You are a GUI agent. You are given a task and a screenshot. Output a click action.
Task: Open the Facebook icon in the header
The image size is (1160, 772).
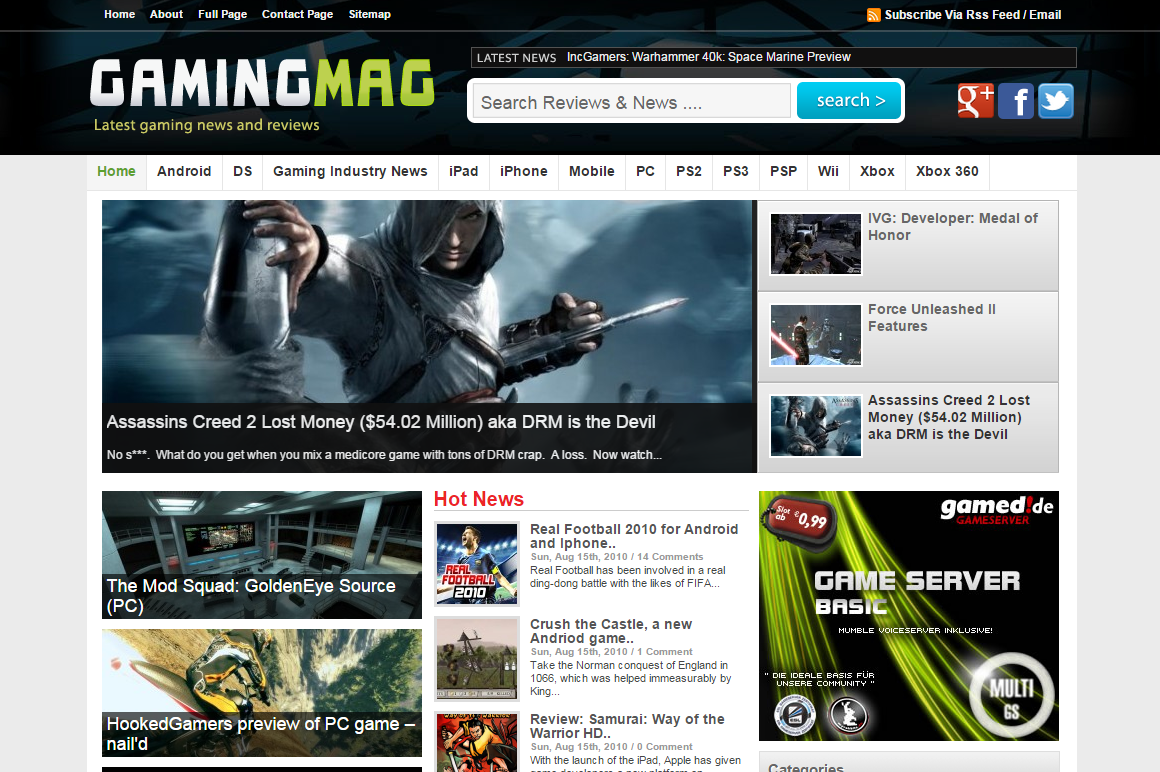[x=1015, y=100]
